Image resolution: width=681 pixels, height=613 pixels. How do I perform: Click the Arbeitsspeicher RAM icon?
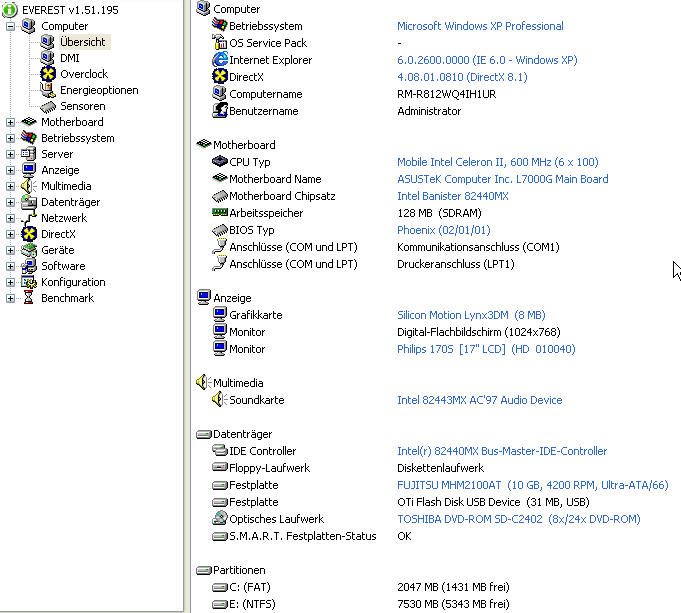(220, 212)
